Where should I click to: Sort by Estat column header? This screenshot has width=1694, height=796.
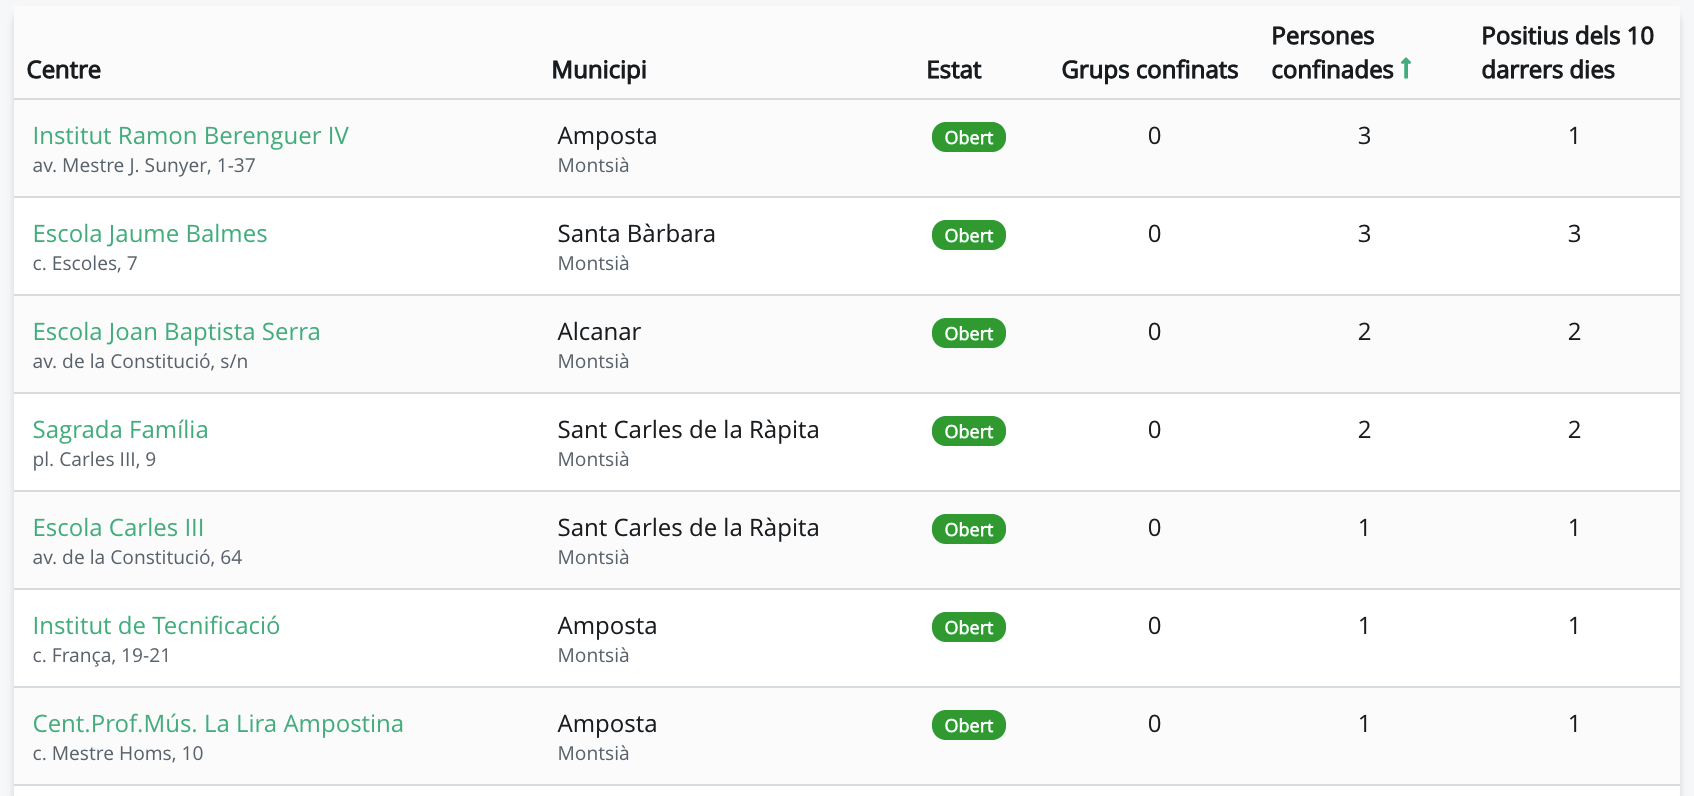pyautogui.click(x=954, y=70)
